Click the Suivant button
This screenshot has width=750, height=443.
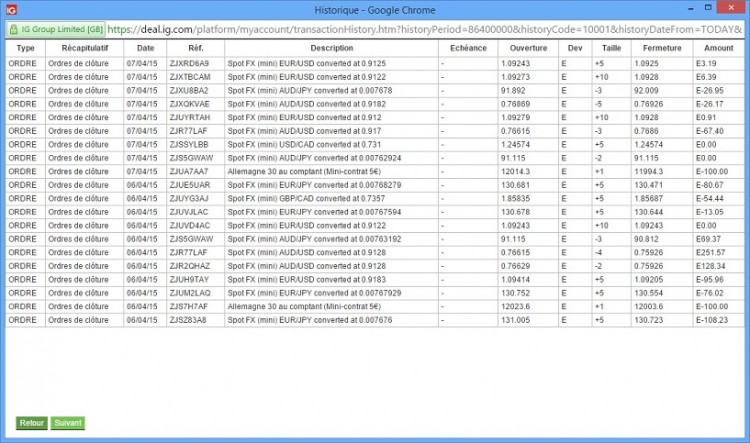68,423
